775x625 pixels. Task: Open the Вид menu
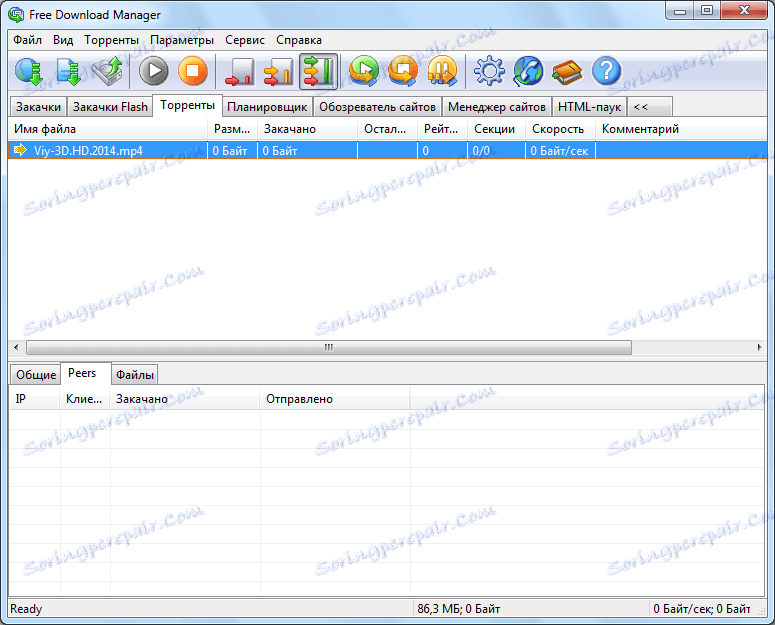click(63, 40)
